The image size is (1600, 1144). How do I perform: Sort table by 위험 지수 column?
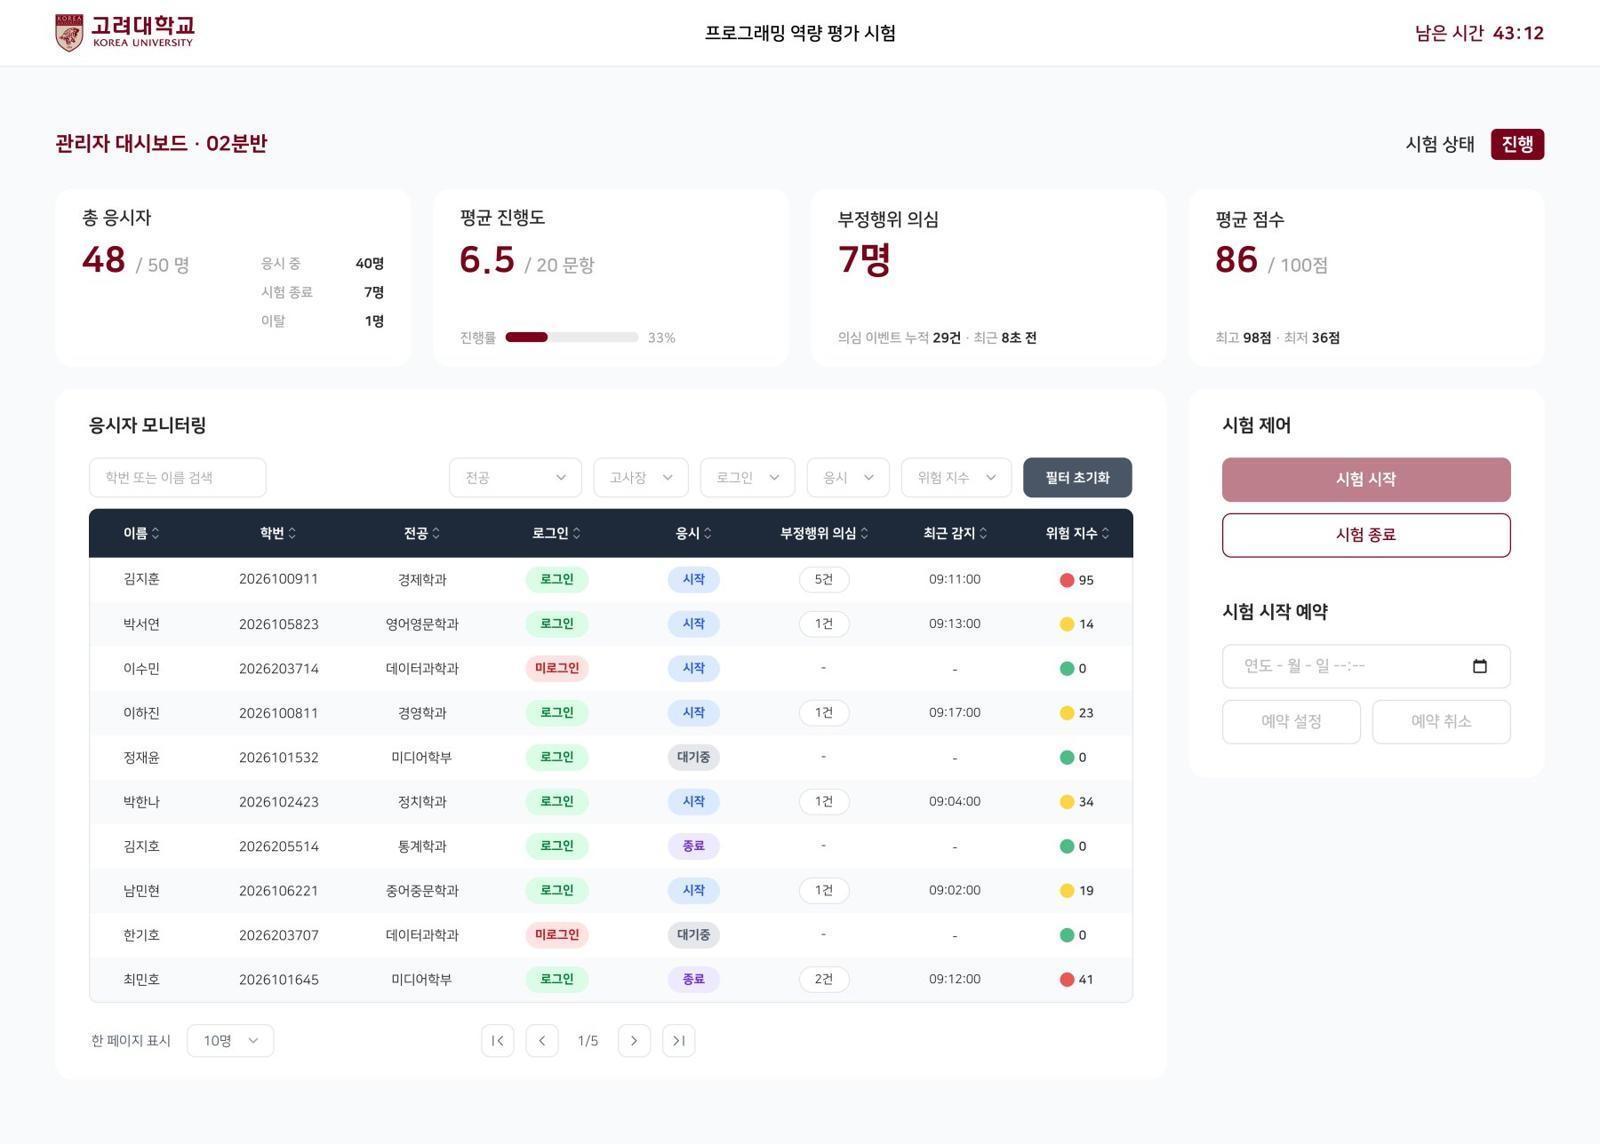(x=1077, y=534)
